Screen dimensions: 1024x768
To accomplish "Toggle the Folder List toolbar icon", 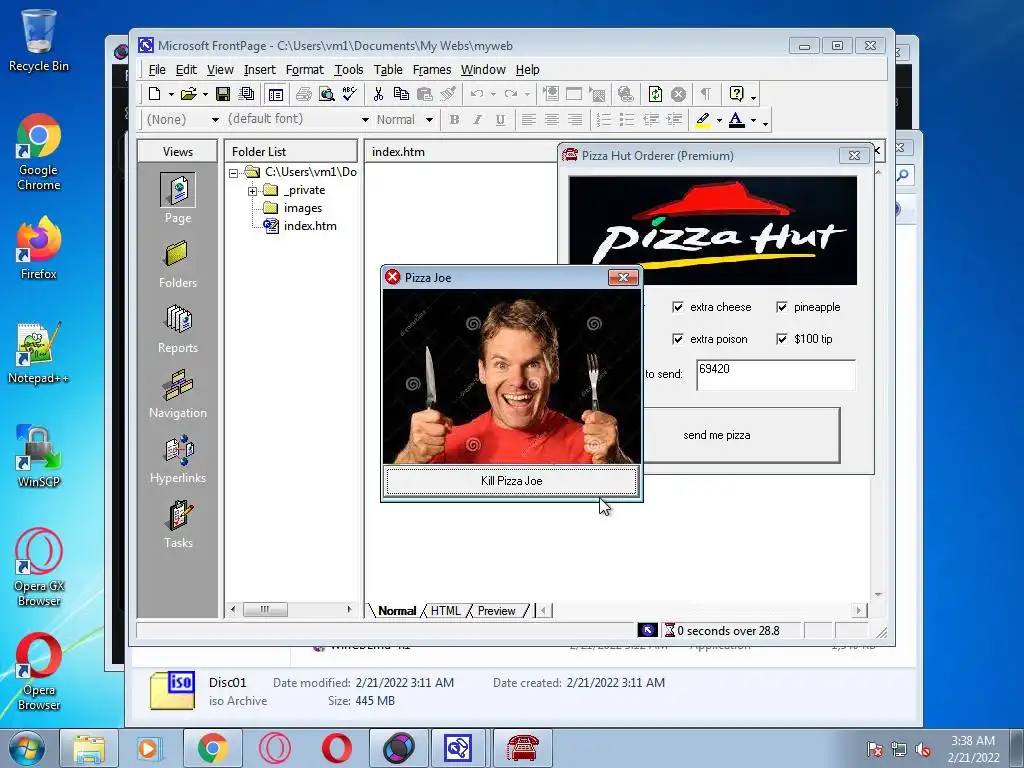I will (276, 94).
